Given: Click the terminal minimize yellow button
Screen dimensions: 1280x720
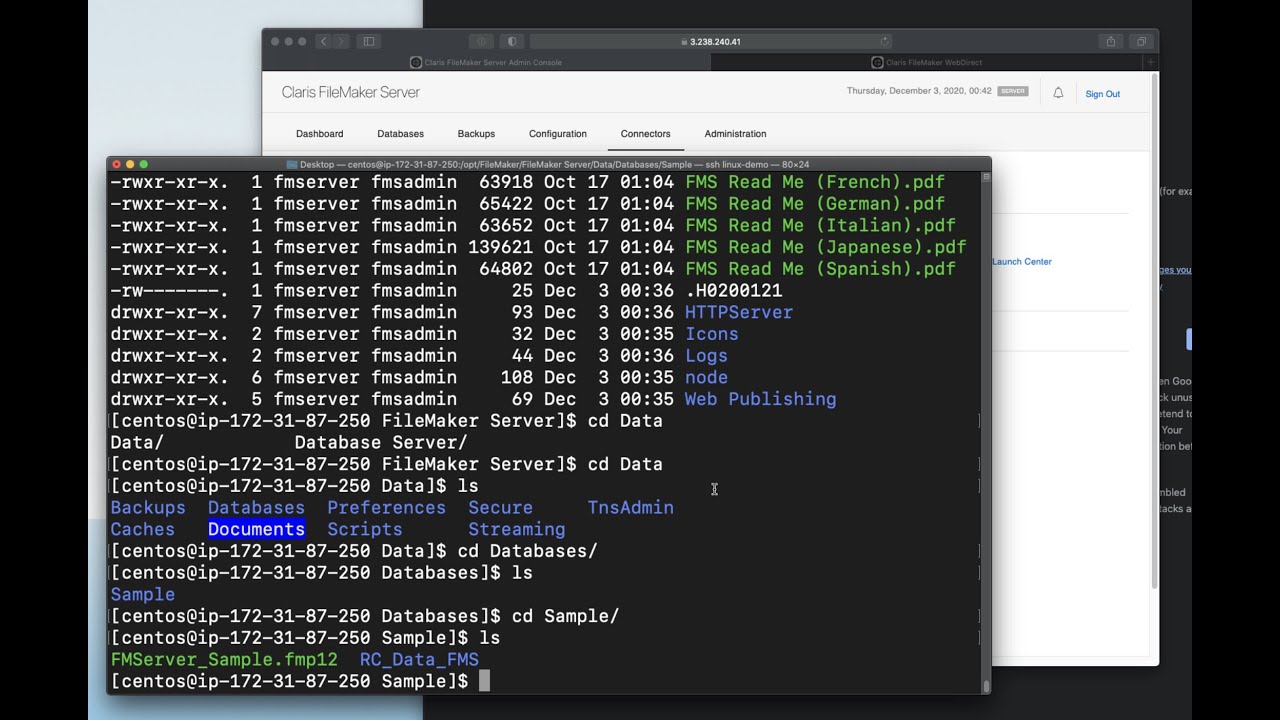Looking at the screenshot, I should 130,164.
